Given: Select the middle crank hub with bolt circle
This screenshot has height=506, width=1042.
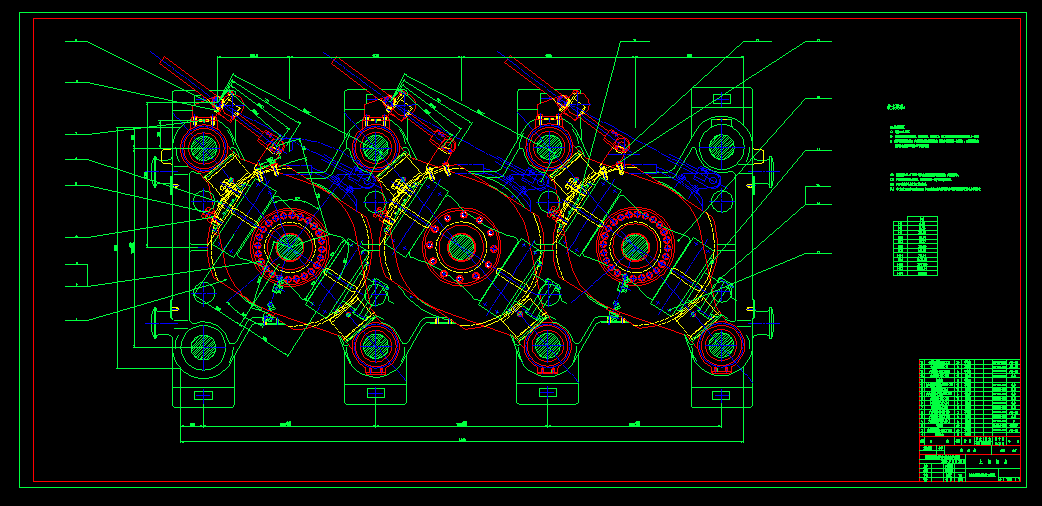Looking at the screenshot, I should [x=461, y=247].
